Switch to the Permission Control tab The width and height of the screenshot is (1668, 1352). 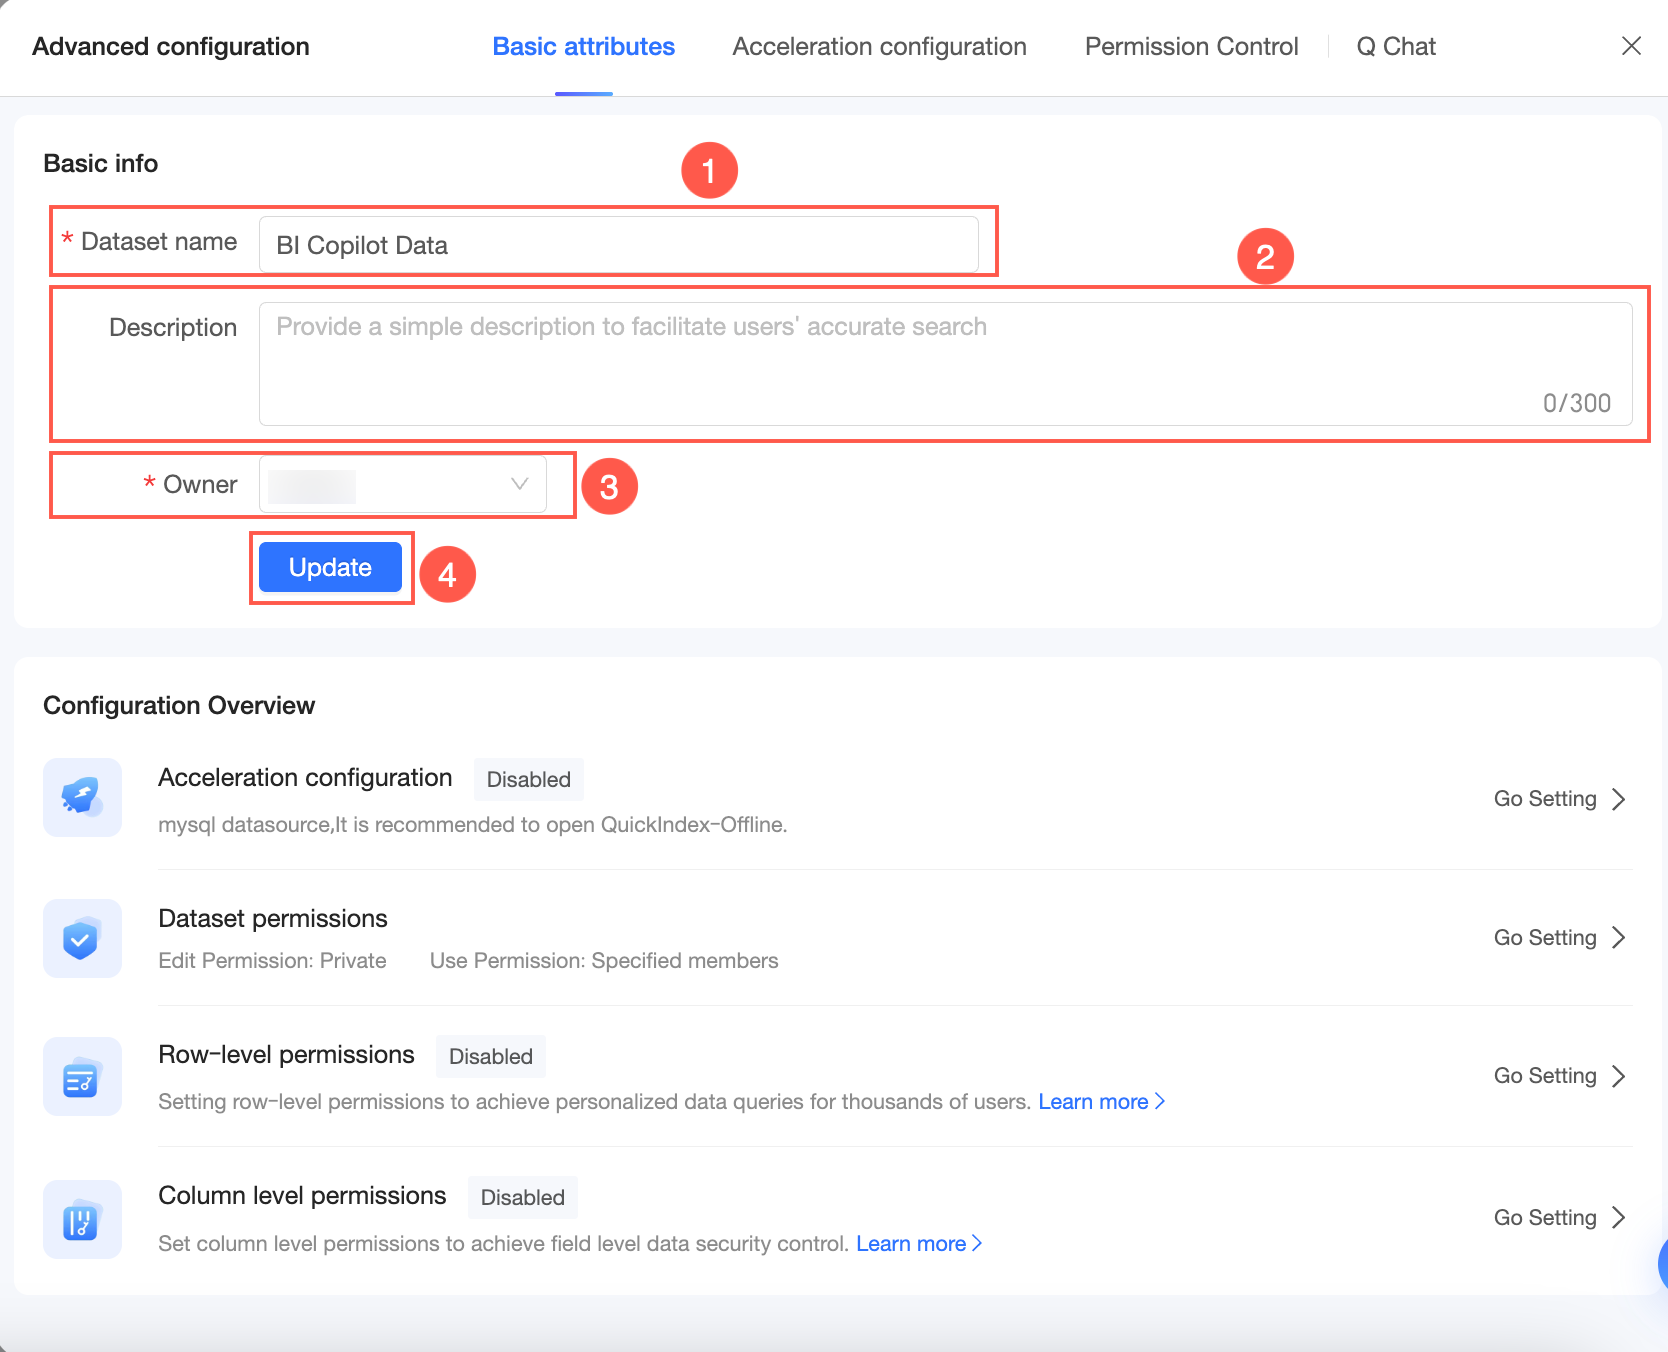(x=1191, y=47)
